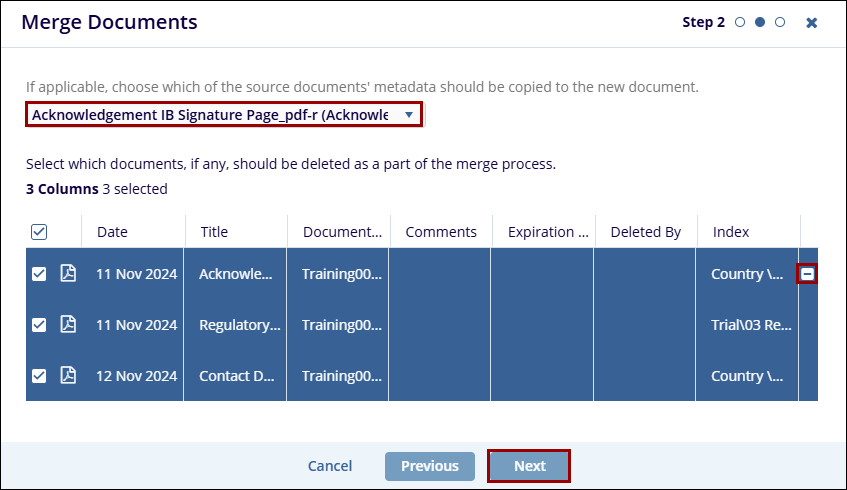
Task: Close the Merge Documents dialog
Action: 812,23
